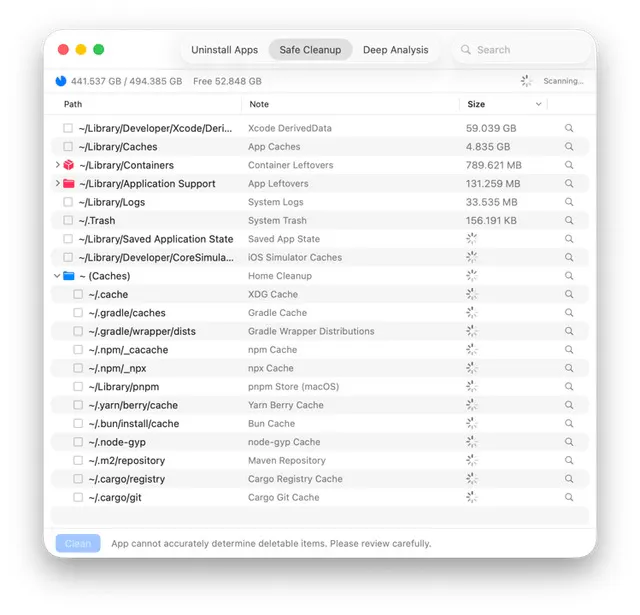Click the red package icon for Containers
The width and height of the screenshot is (640, 615).
(x=69, y=165)
